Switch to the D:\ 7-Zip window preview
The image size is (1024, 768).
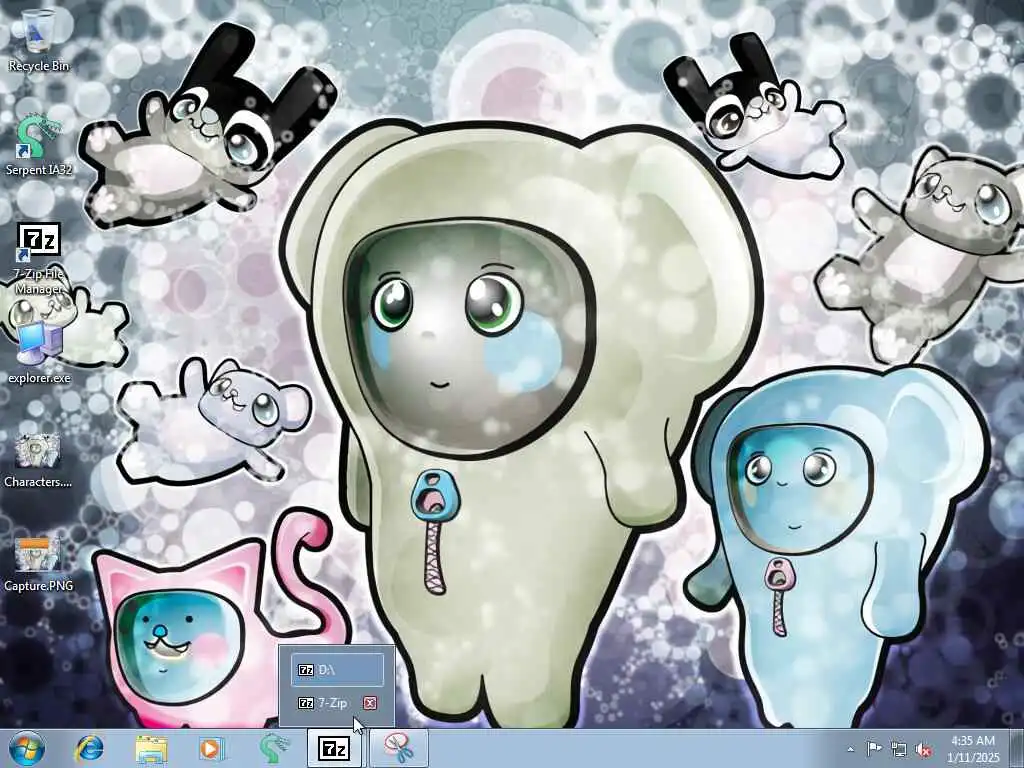337,670
